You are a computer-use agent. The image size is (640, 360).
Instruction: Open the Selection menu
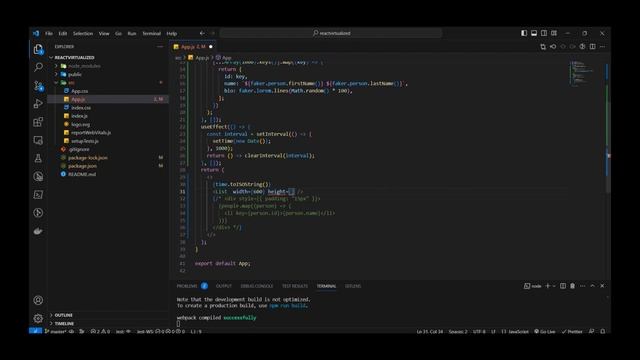coord(83,33)
